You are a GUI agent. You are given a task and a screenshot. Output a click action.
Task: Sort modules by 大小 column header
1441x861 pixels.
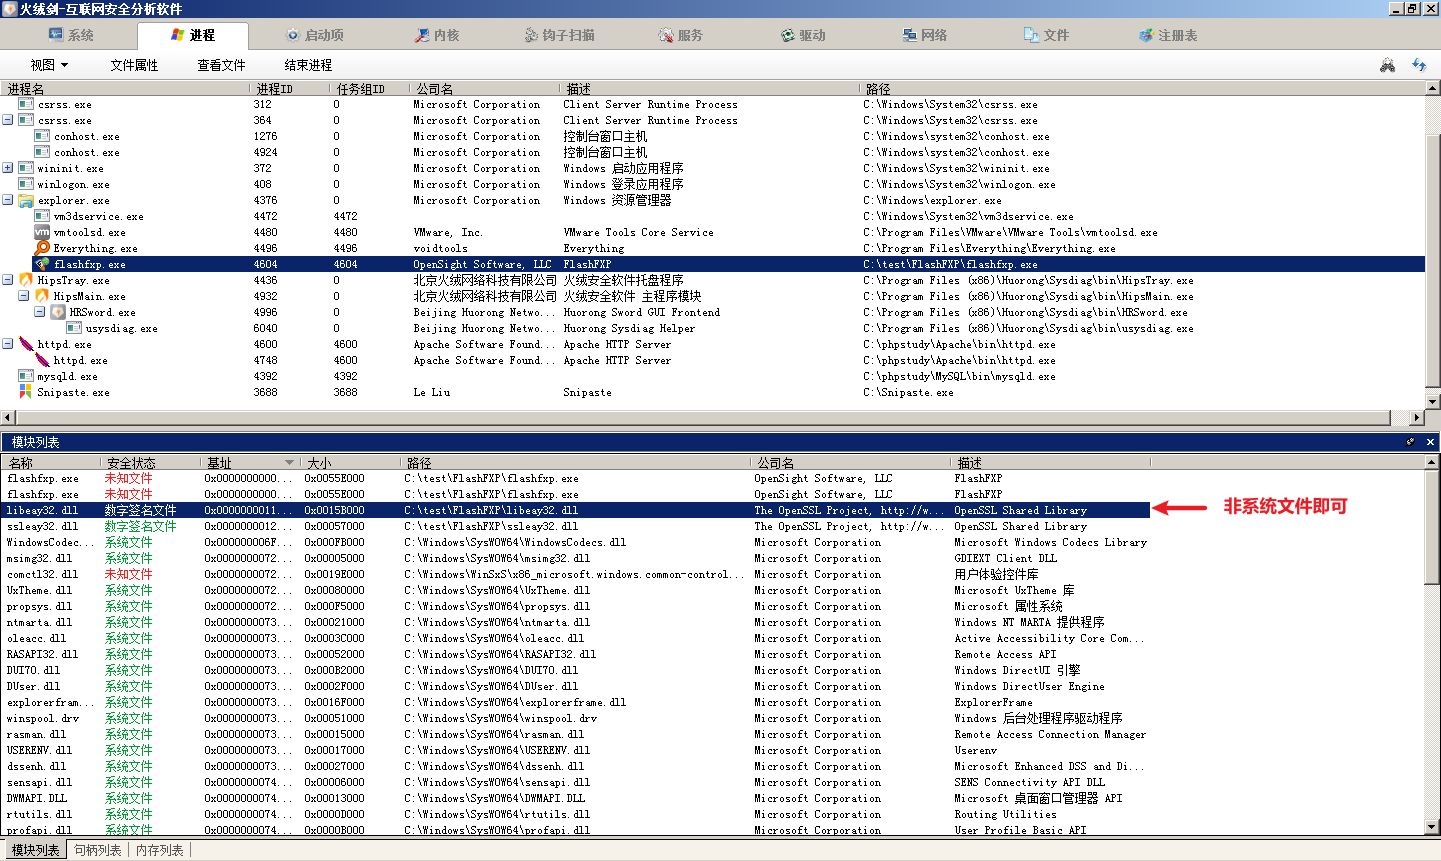[351, 463]
